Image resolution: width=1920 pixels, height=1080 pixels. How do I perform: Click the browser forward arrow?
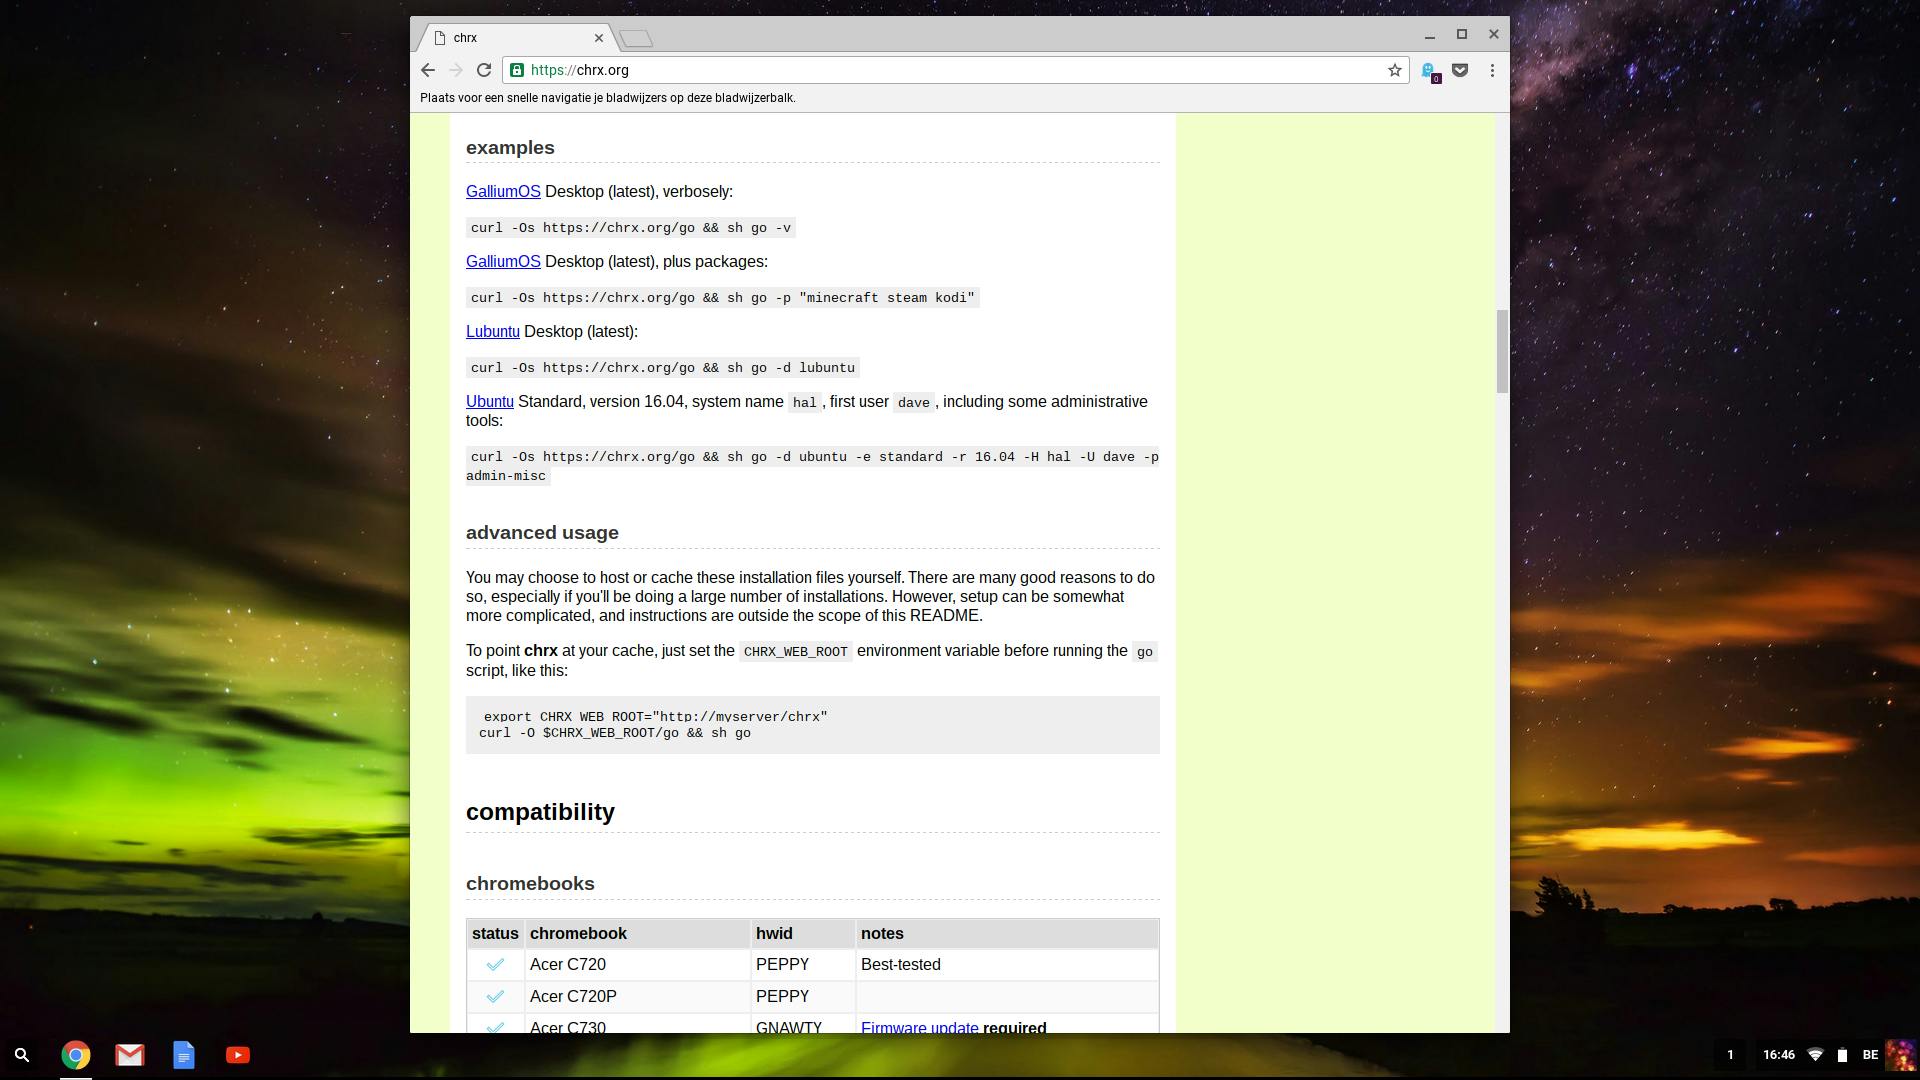pos(456,70)
